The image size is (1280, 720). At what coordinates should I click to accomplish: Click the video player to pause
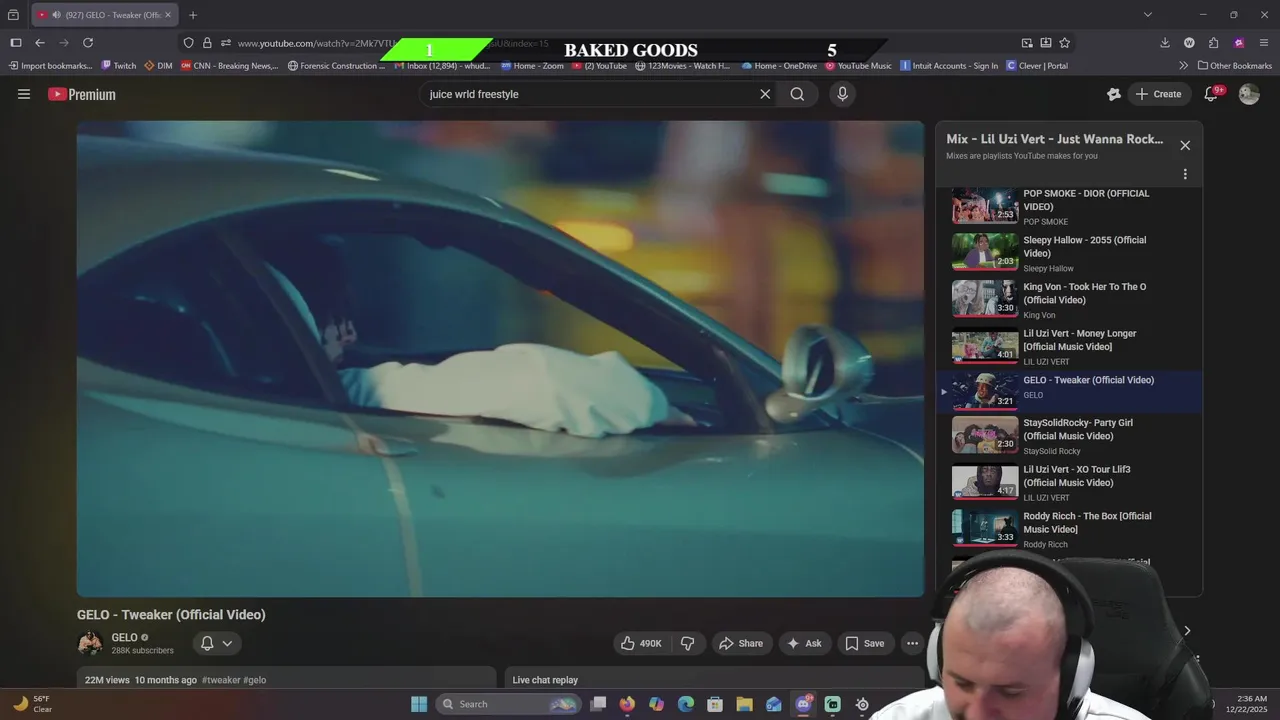click(x=500, y=359)
